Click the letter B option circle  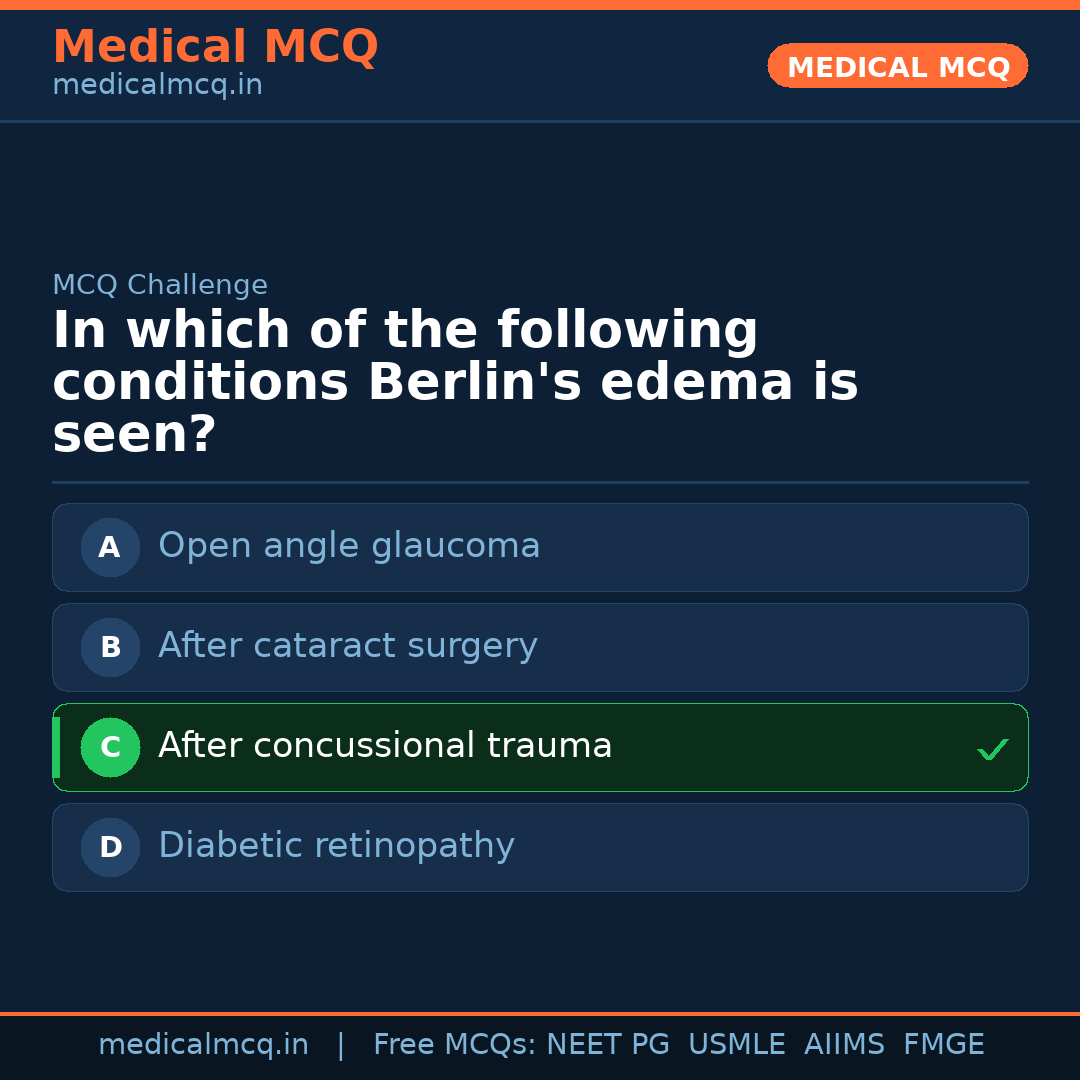[x=110, y=647]
